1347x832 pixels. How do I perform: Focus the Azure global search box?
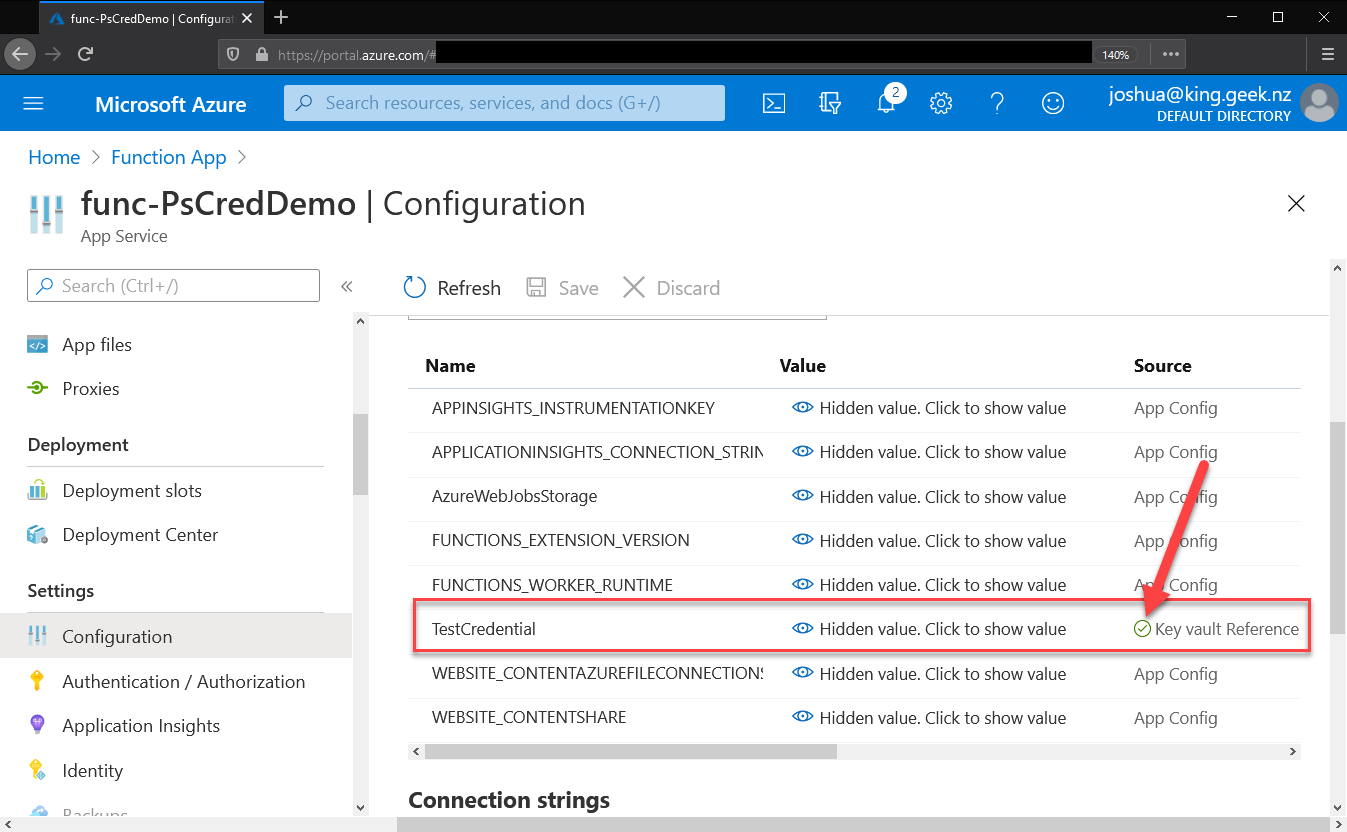tap(504, 103)
